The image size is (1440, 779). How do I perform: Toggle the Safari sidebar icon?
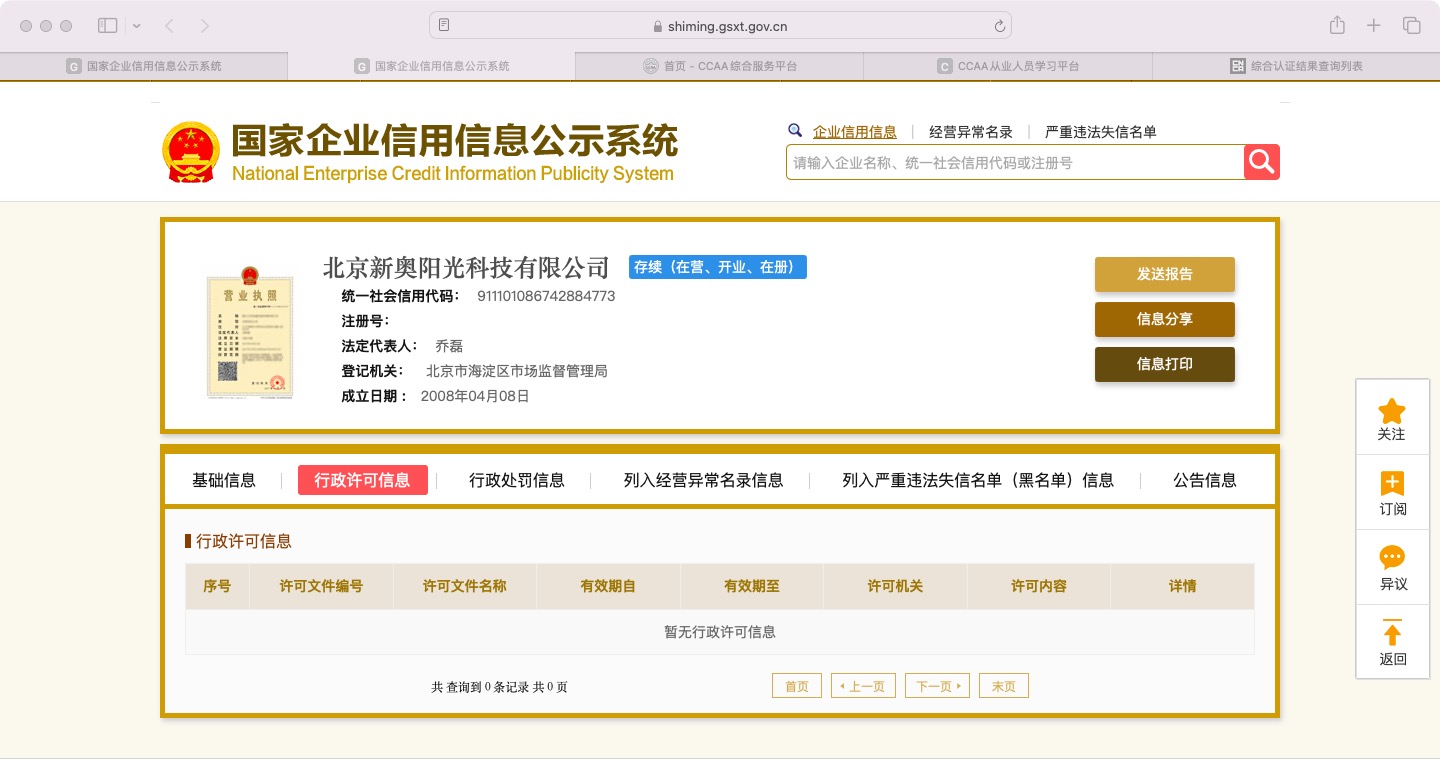click(x=108, y=26)
